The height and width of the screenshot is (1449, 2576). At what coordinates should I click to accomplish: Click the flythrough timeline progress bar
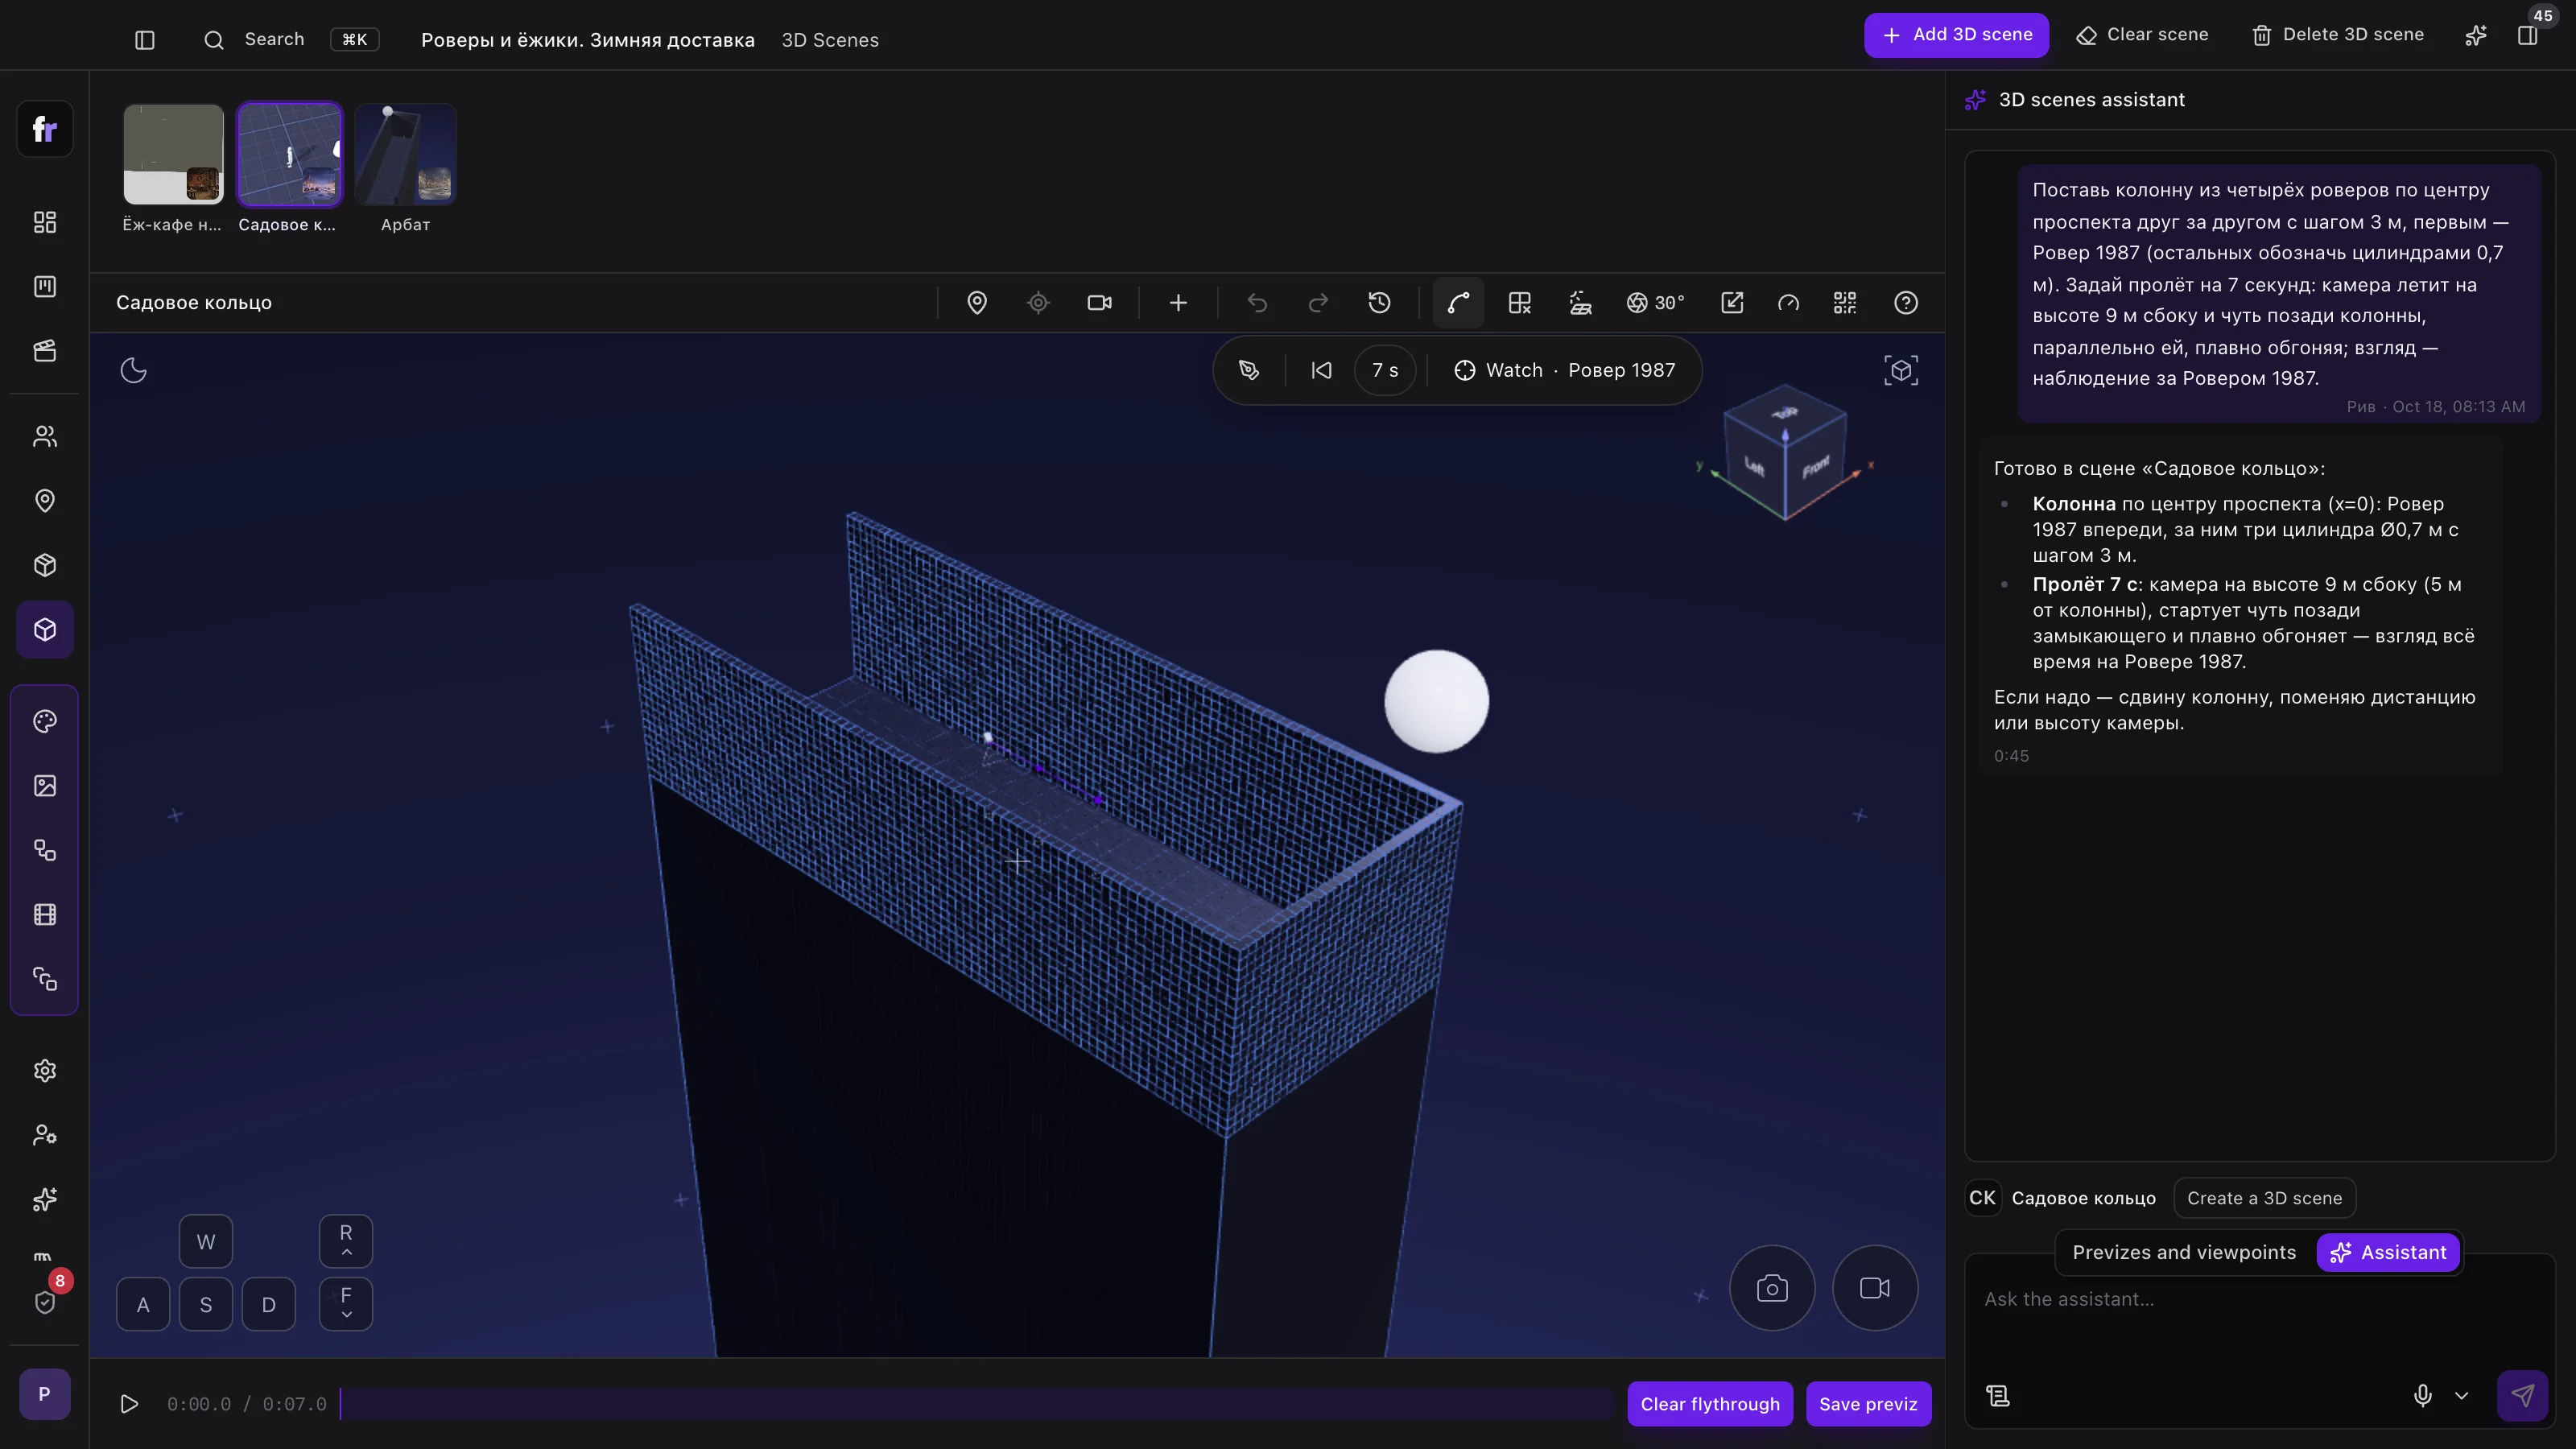[x=976, y=1404]
